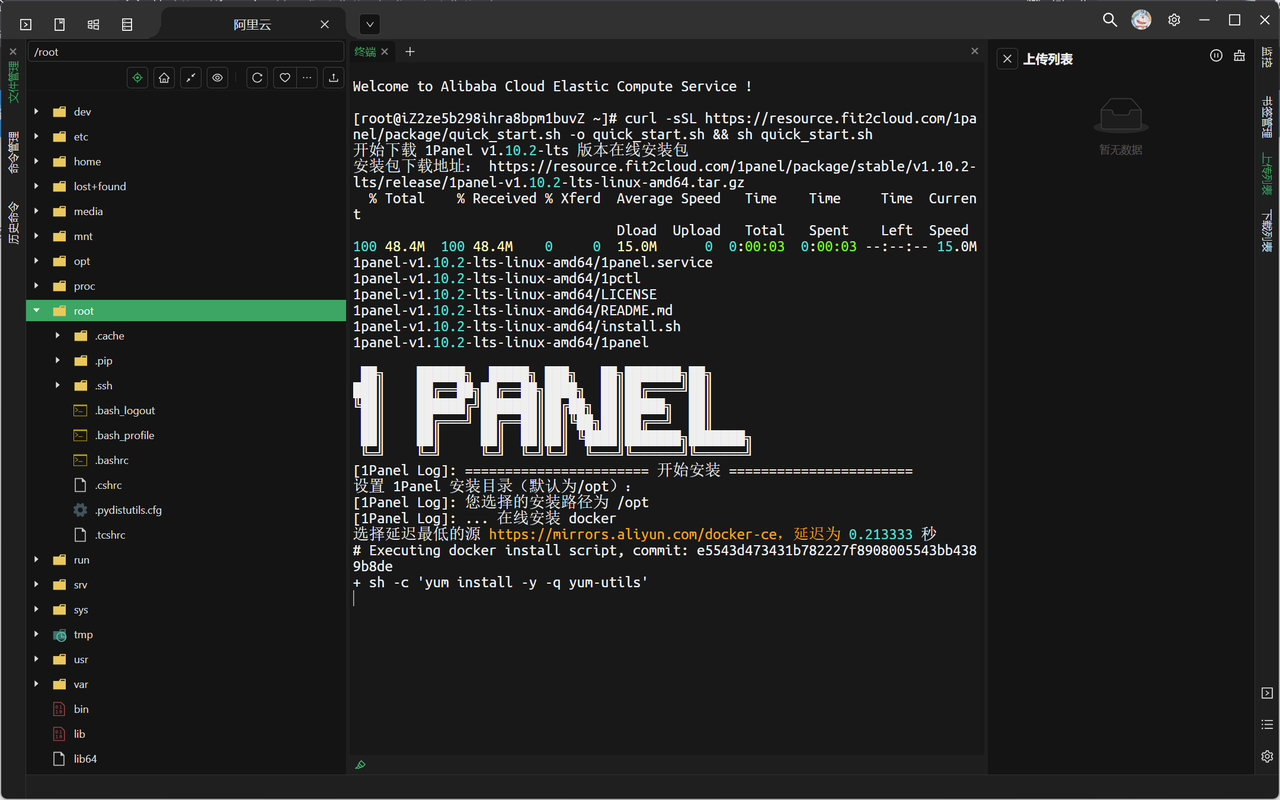
Task: Click the /root path input field
Action: pos(185,52)
